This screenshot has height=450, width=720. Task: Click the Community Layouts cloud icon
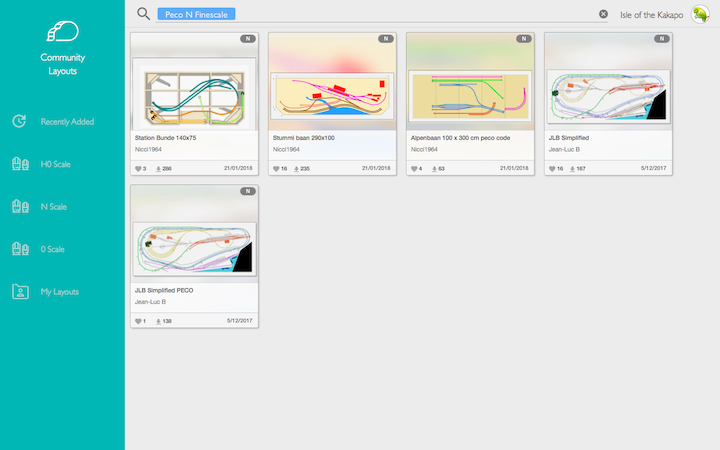click(62, 32)
